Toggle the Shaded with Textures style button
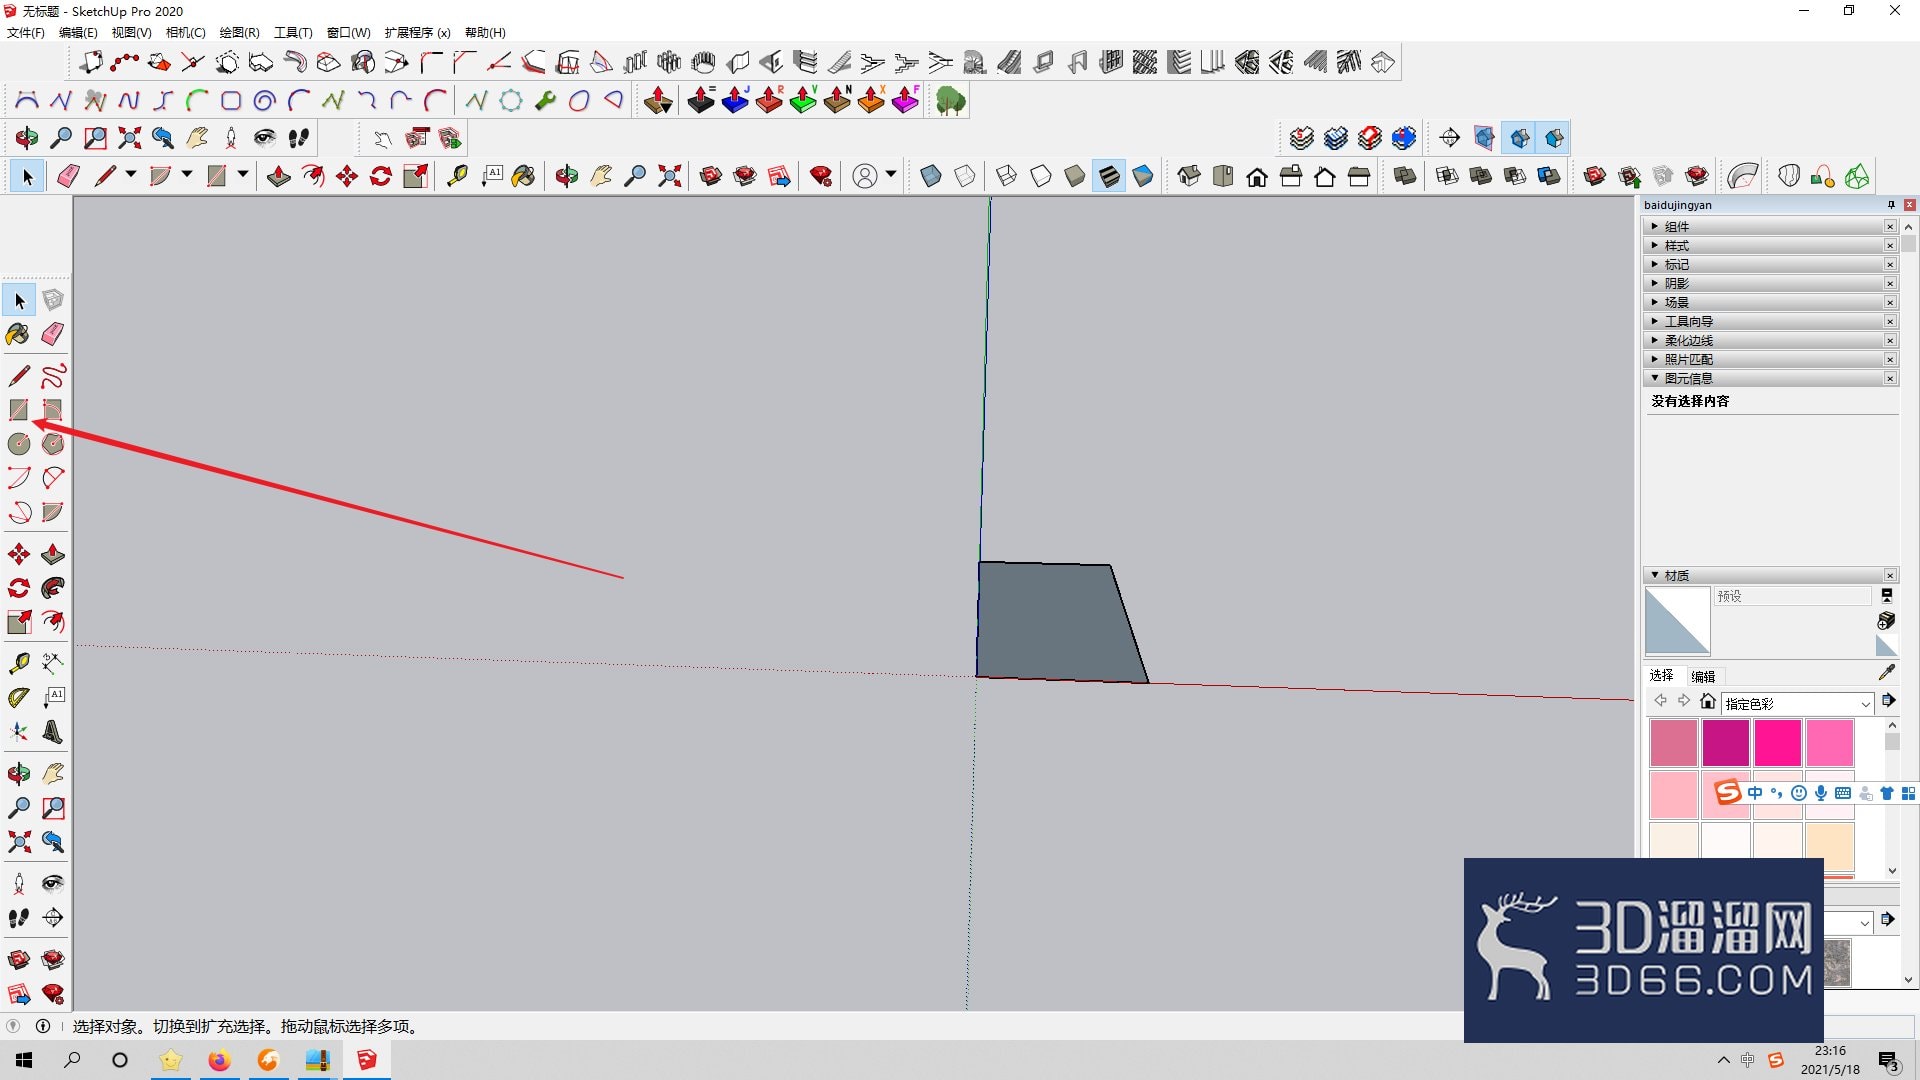This screenshot has width=1920, height=1080. 1109,176
